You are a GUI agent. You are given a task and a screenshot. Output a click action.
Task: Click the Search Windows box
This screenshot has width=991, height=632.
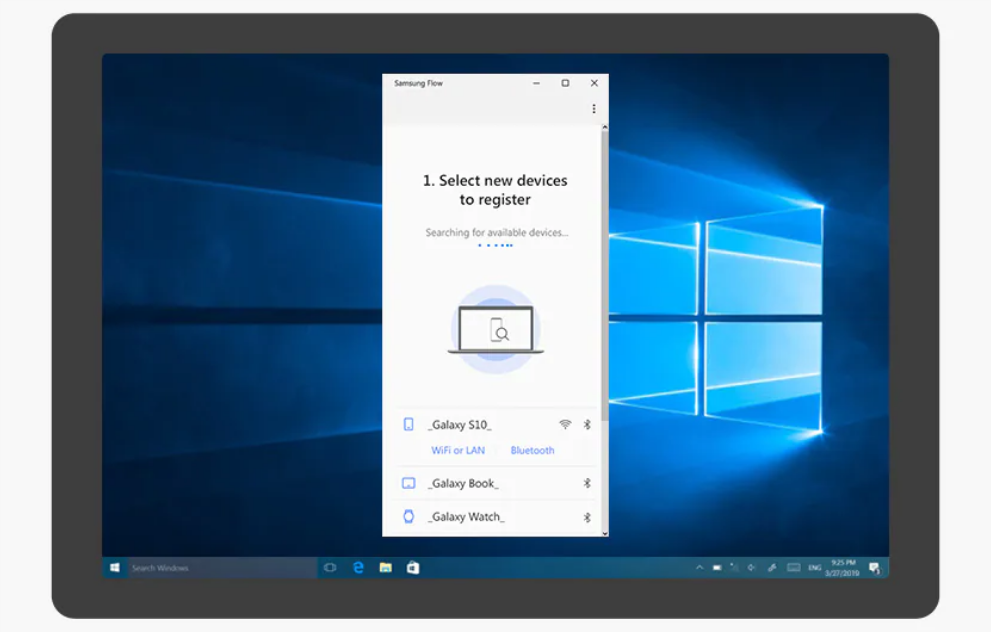point(222,568)
